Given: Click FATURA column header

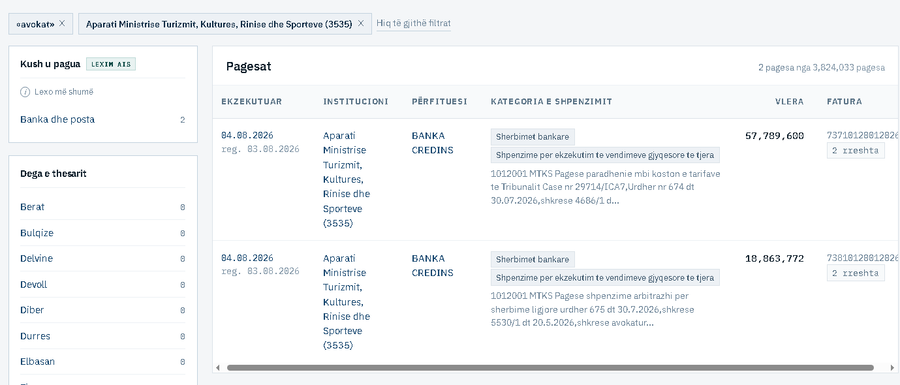Looking at the screenshot, I should [x=844, y=102].
